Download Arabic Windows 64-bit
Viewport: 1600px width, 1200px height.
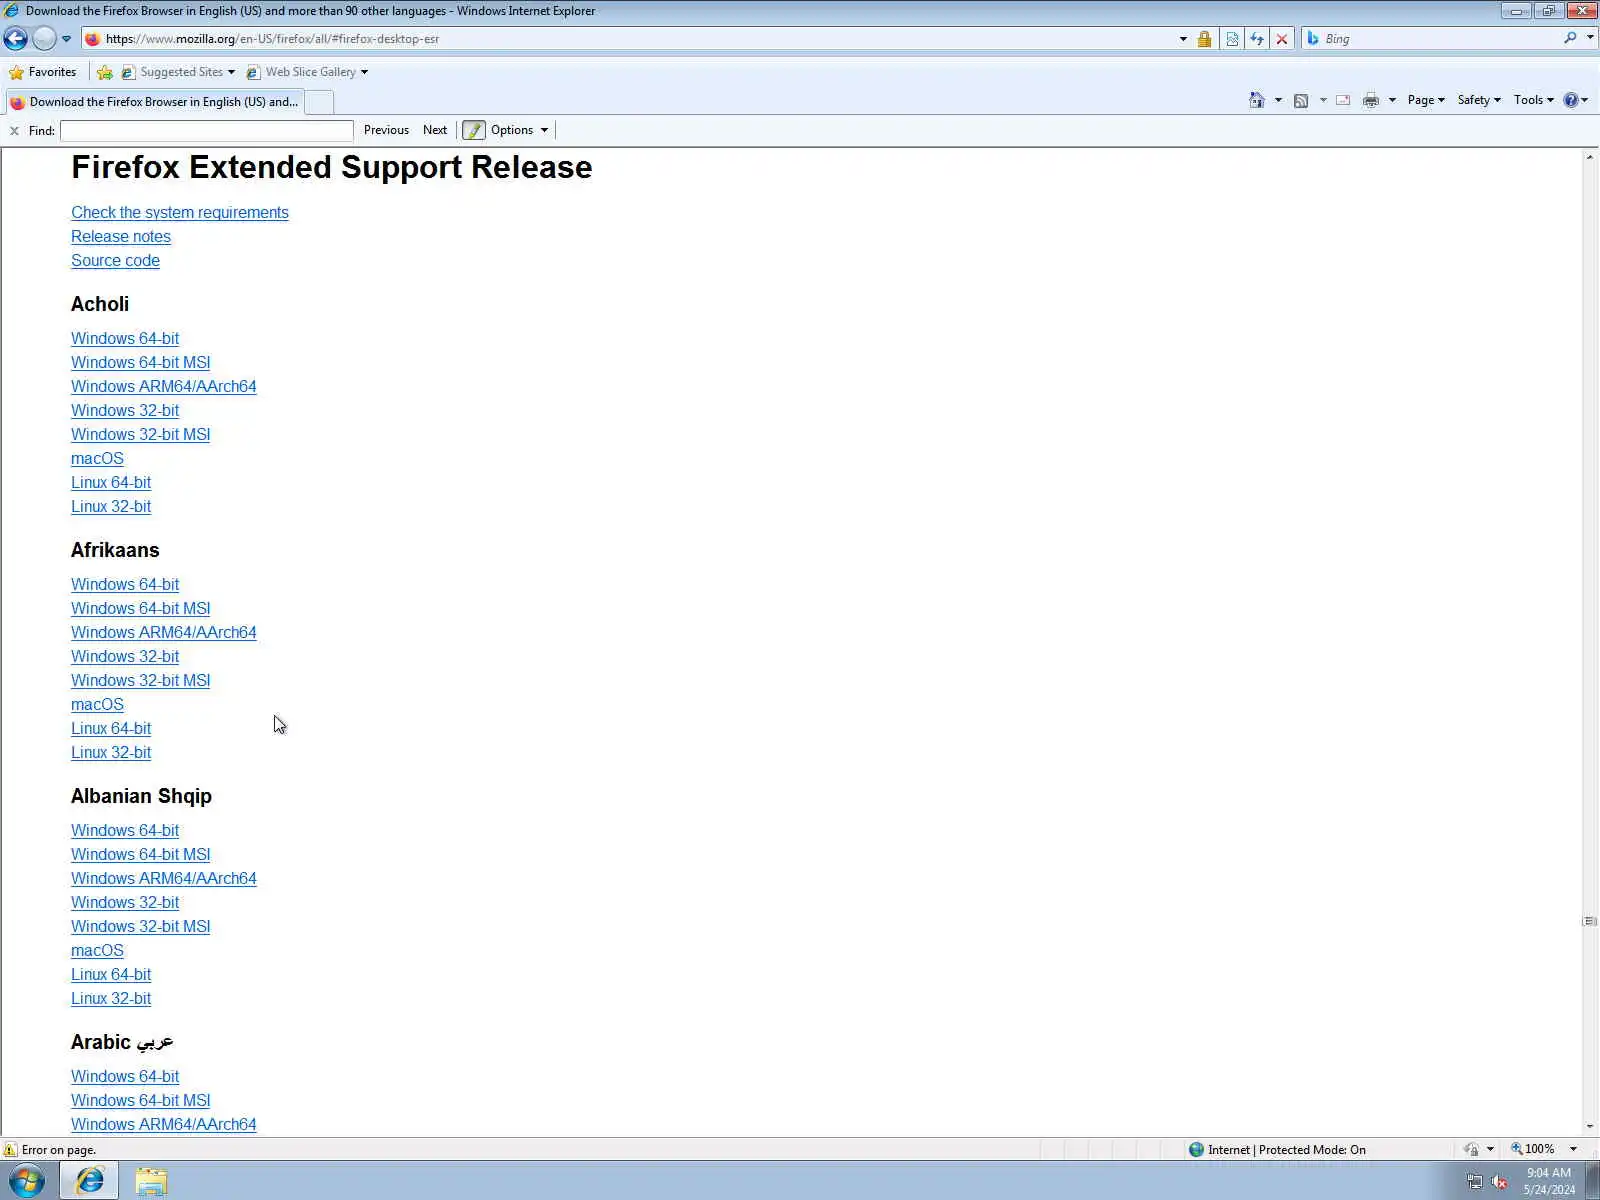point(125,1076)
